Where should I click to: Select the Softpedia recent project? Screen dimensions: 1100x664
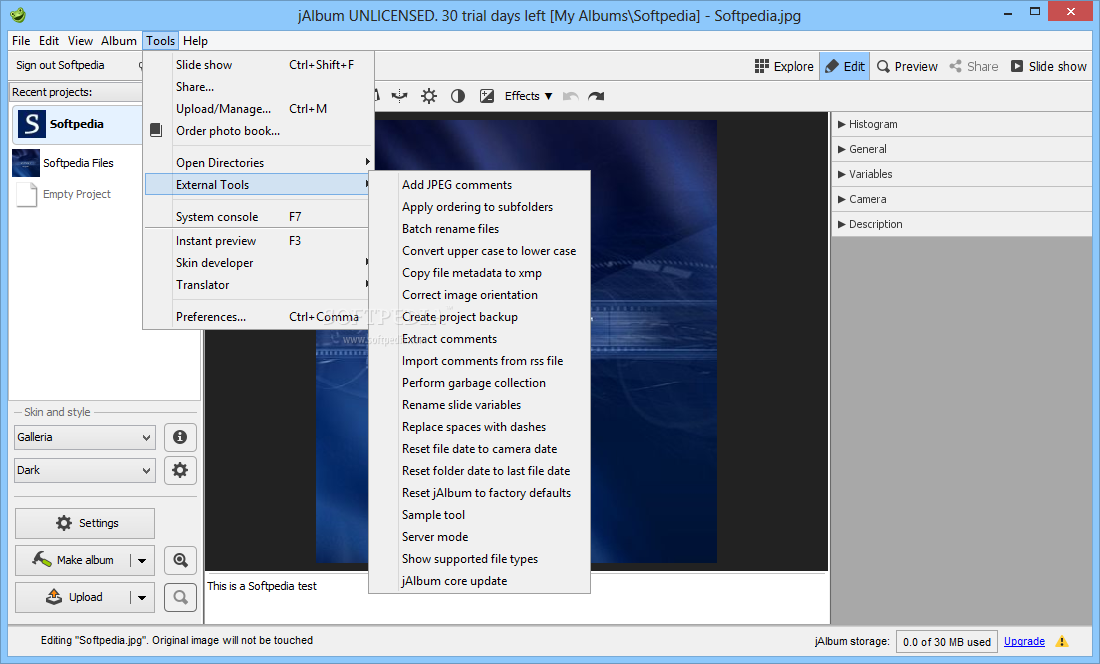[77, 124]
